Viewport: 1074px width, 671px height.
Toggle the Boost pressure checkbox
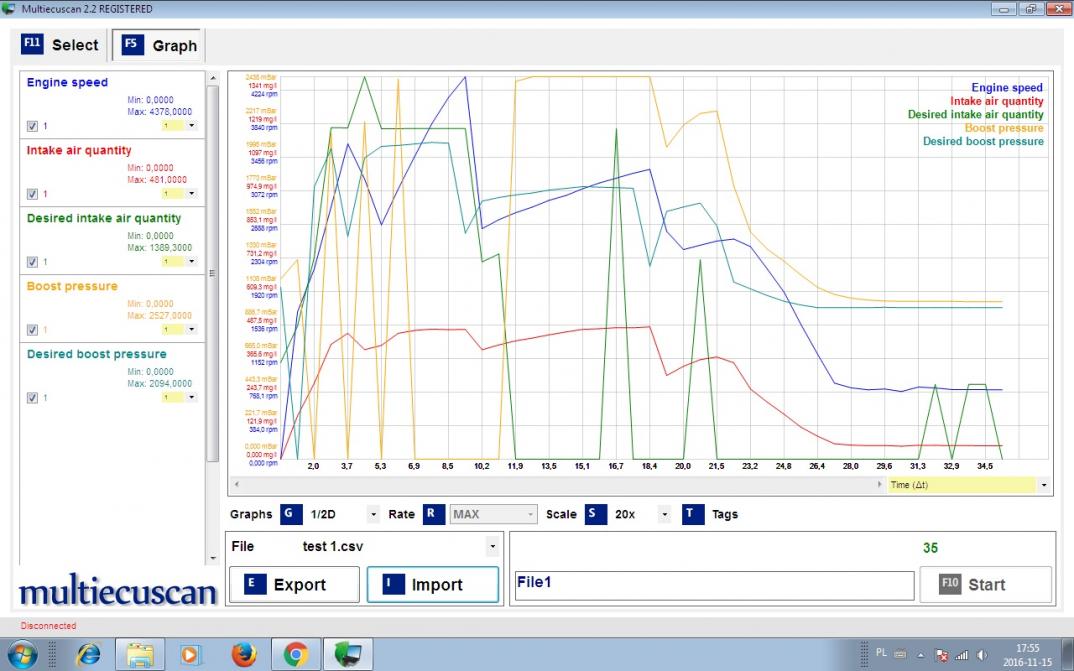(x=33, y=330)
